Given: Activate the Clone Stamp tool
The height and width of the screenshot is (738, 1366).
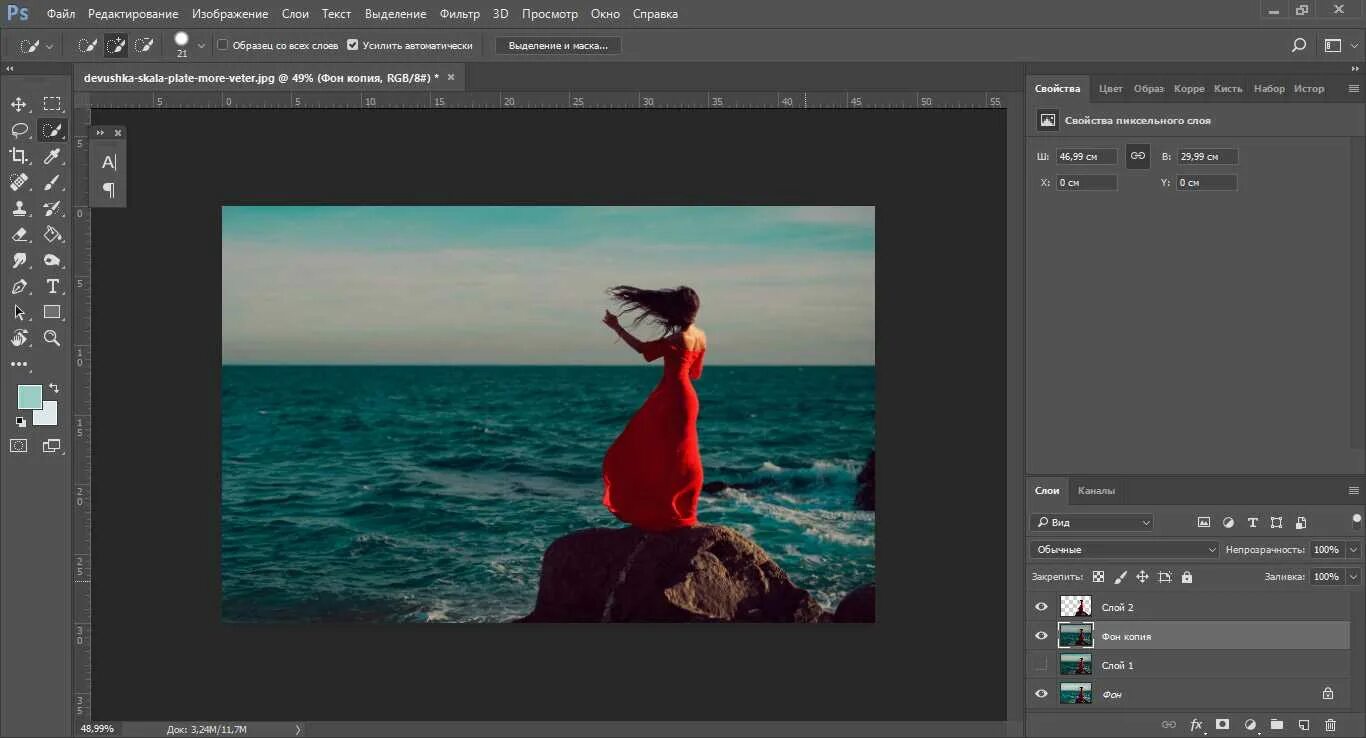Looking at the screenshot, I should click(19, 209).
